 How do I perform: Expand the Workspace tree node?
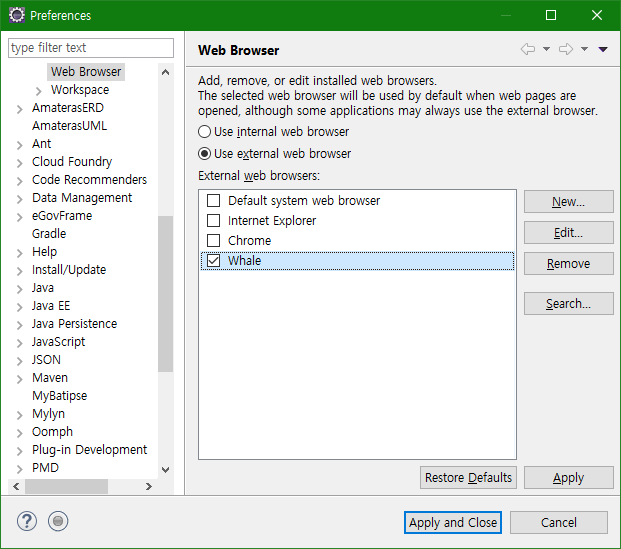tap(38, 91)
